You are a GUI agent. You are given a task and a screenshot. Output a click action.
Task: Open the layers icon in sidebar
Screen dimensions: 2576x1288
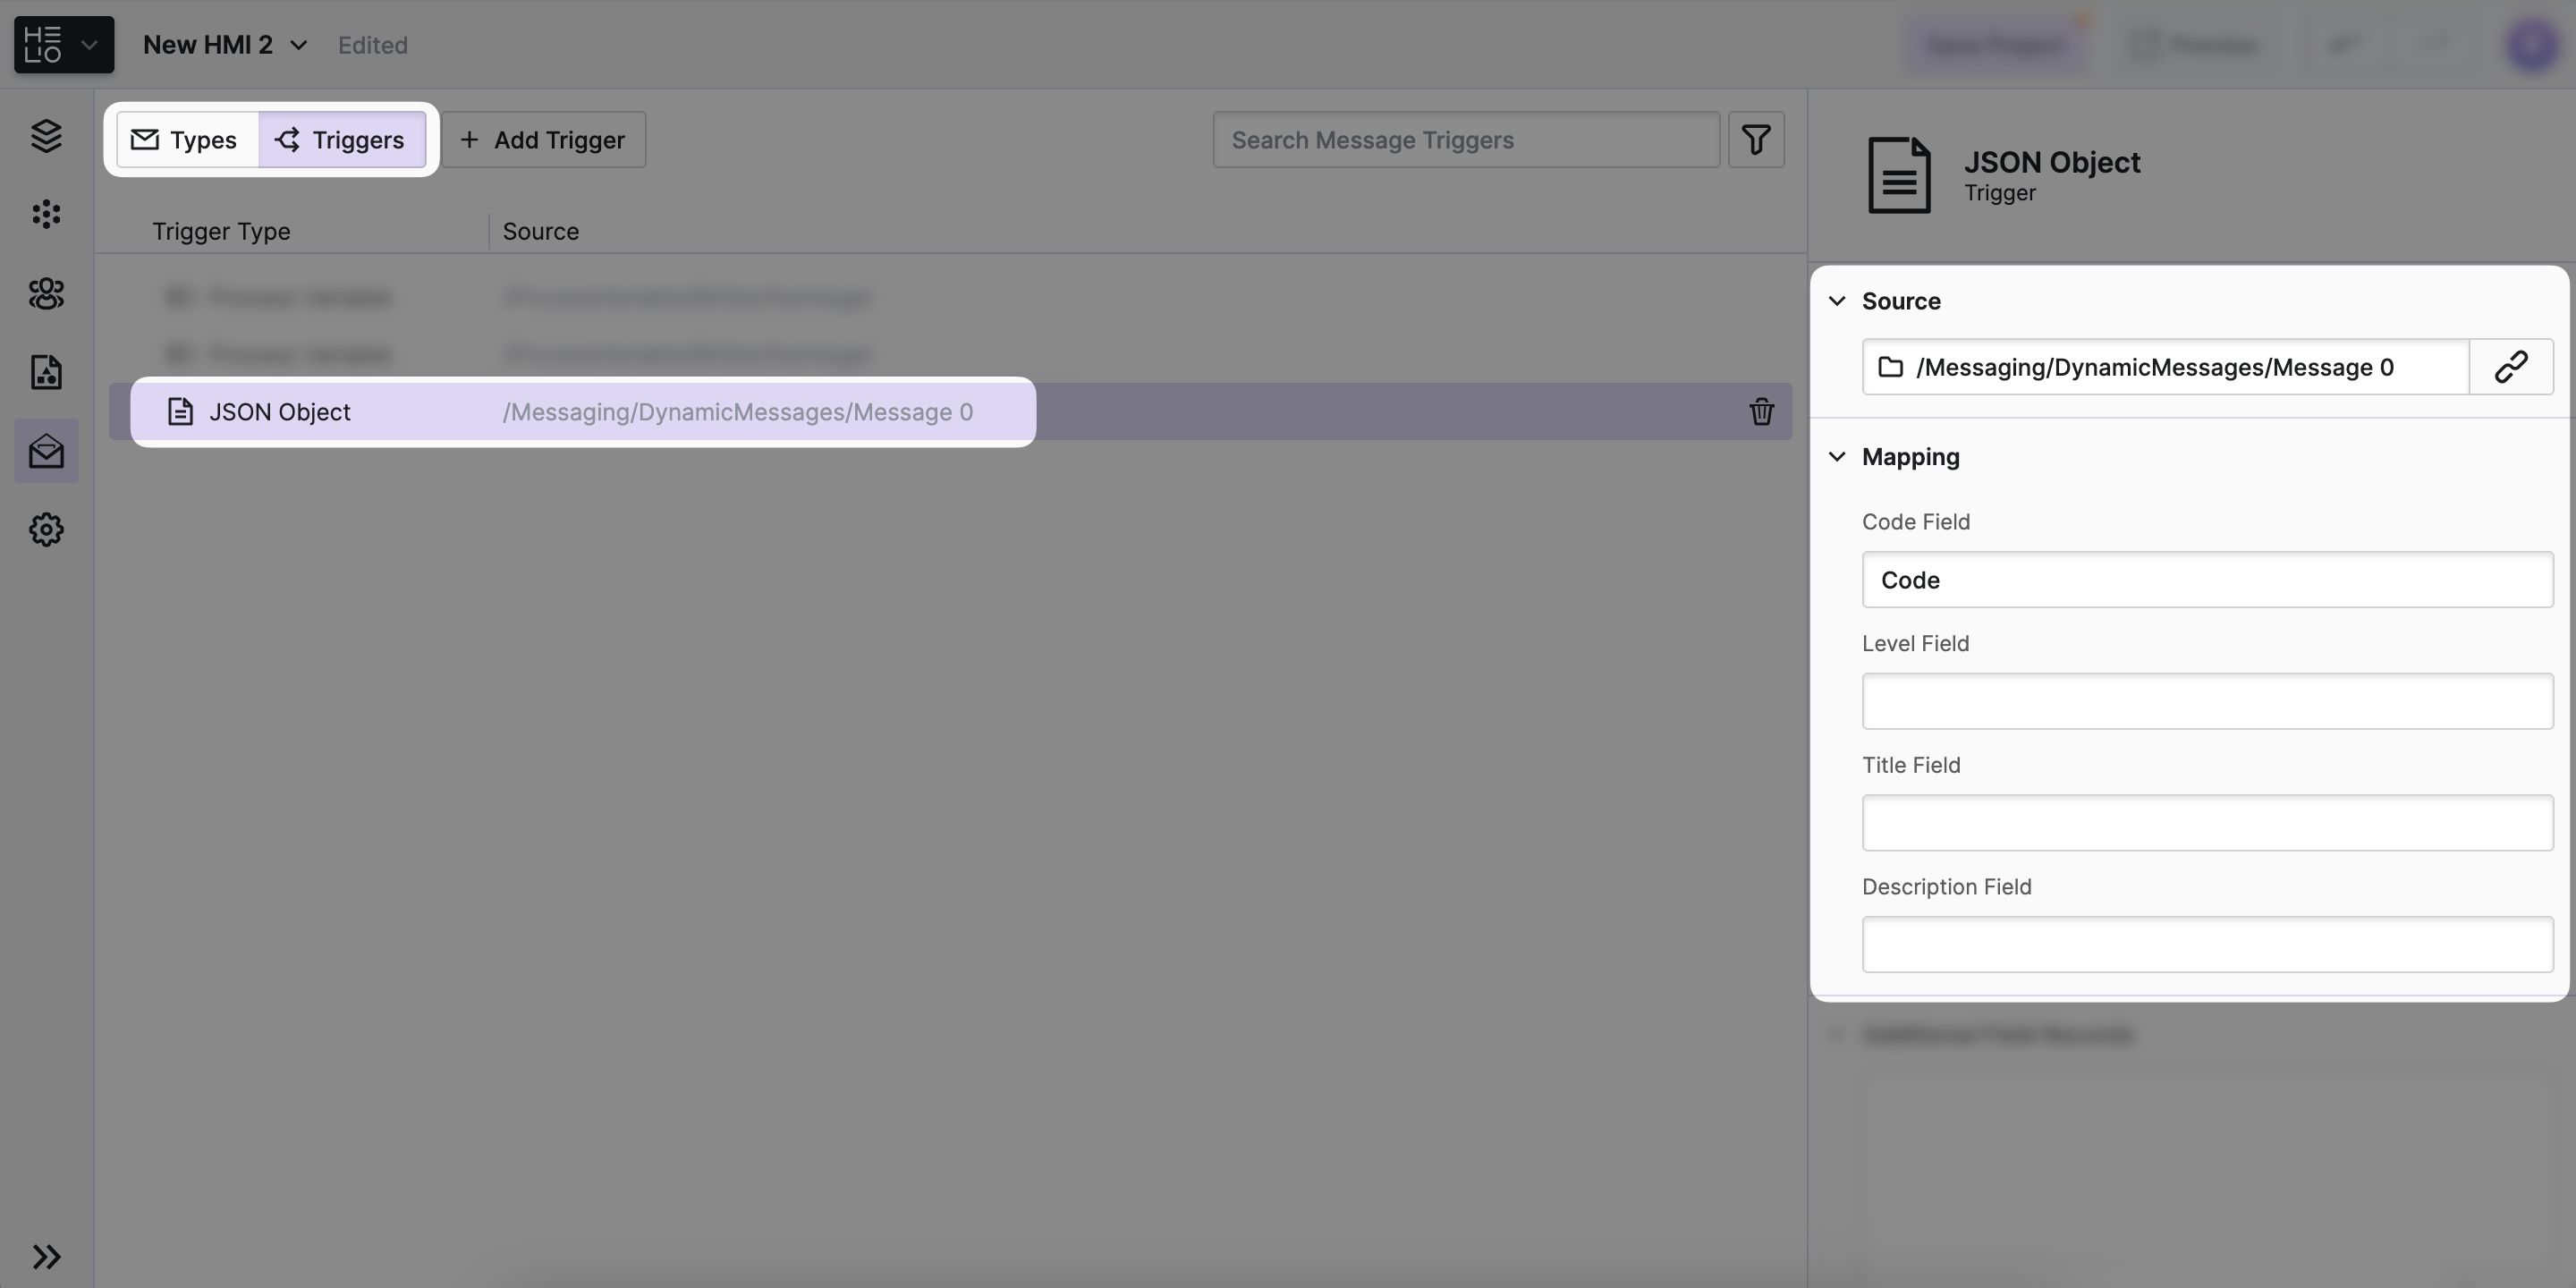click(x=46, y=136)
